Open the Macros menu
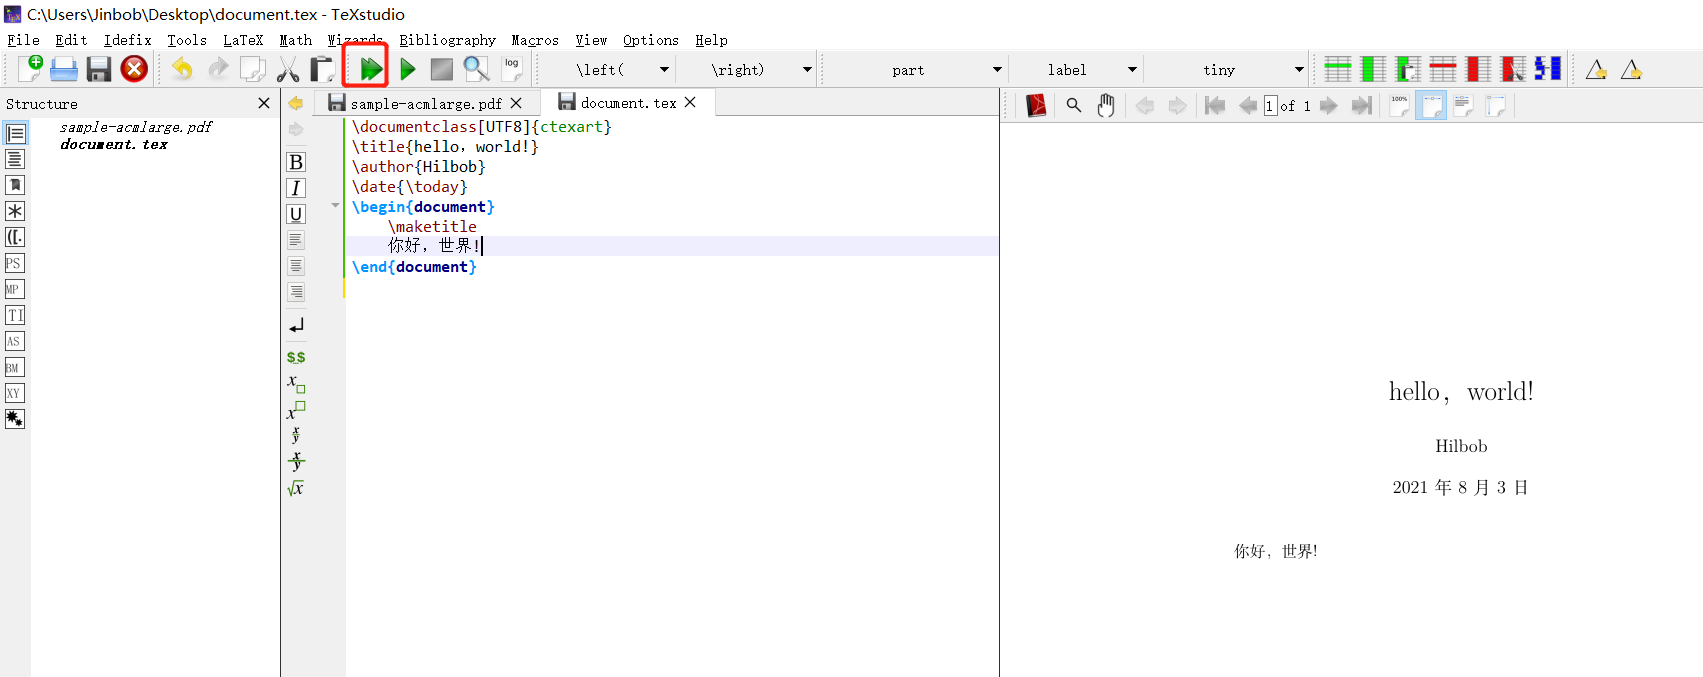 coord(535,40)
